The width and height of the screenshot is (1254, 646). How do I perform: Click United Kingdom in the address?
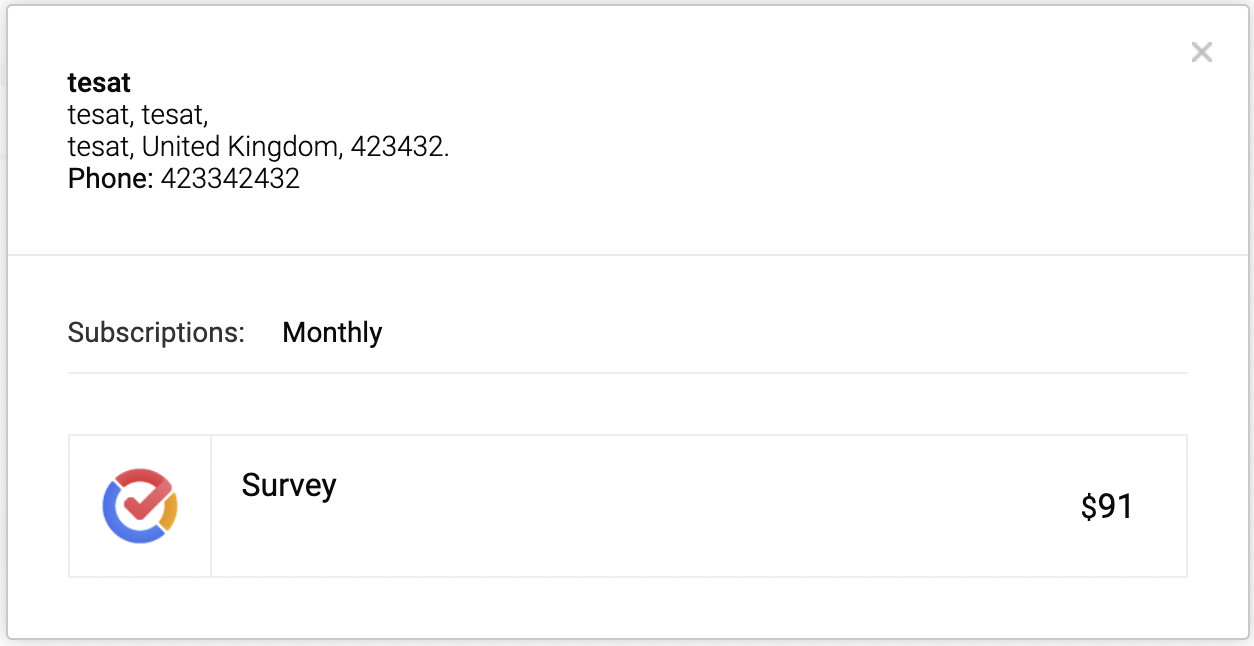240,147
